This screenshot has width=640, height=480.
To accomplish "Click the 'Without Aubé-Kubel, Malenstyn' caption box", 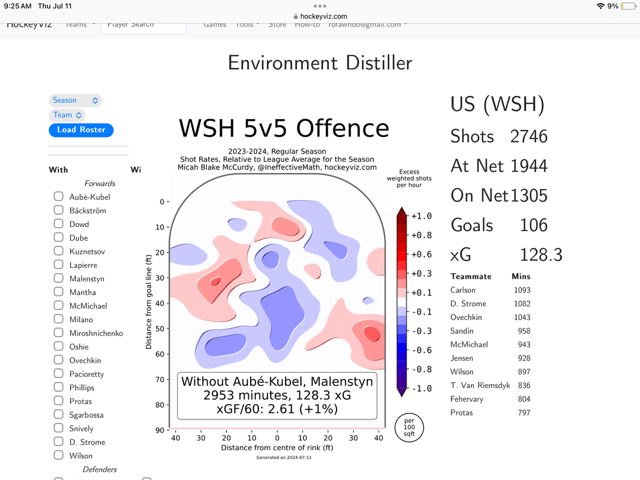I will [x=277, y=395].
